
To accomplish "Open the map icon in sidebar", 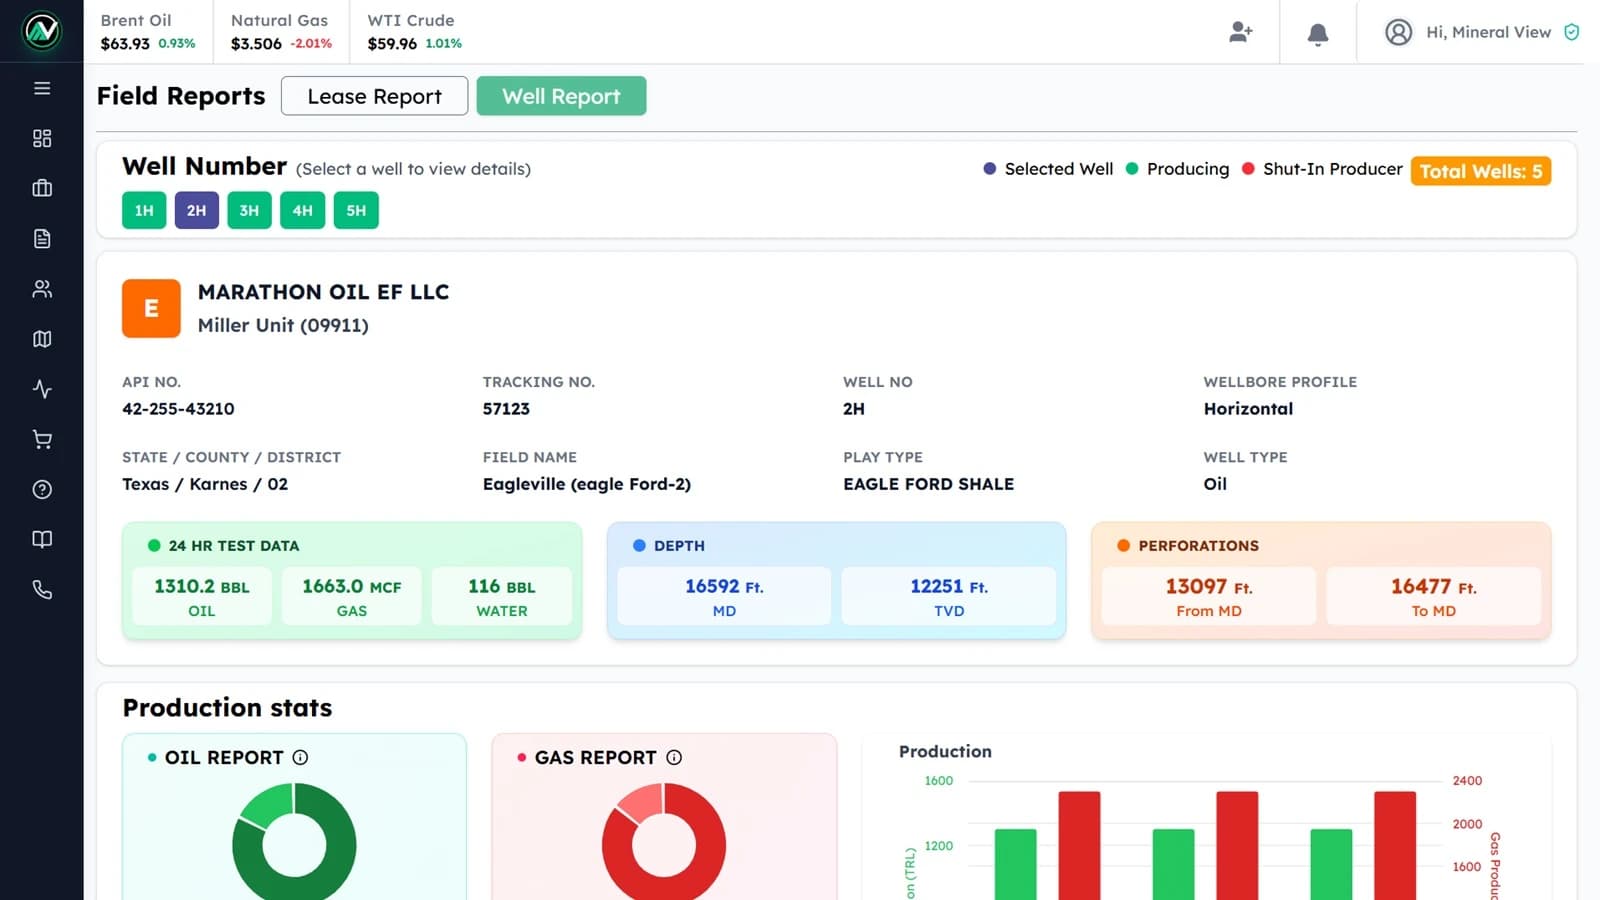I will [42, 339].
